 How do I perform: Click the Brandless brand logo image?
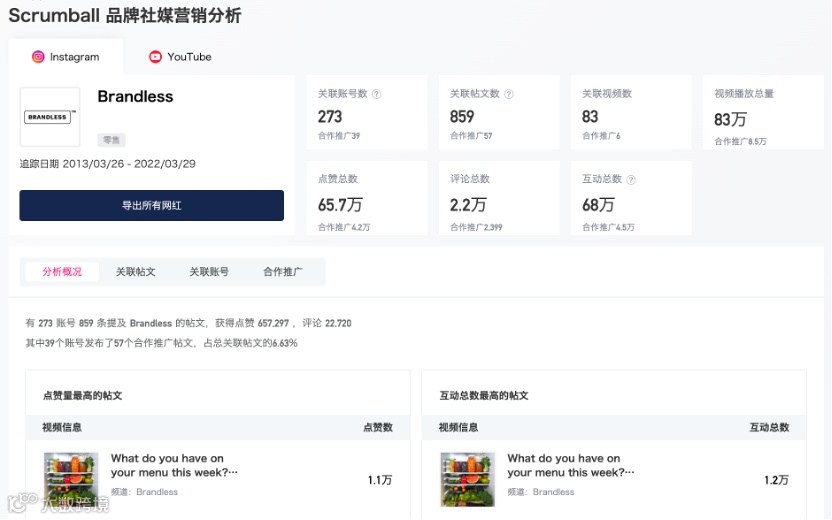[50, 117]
